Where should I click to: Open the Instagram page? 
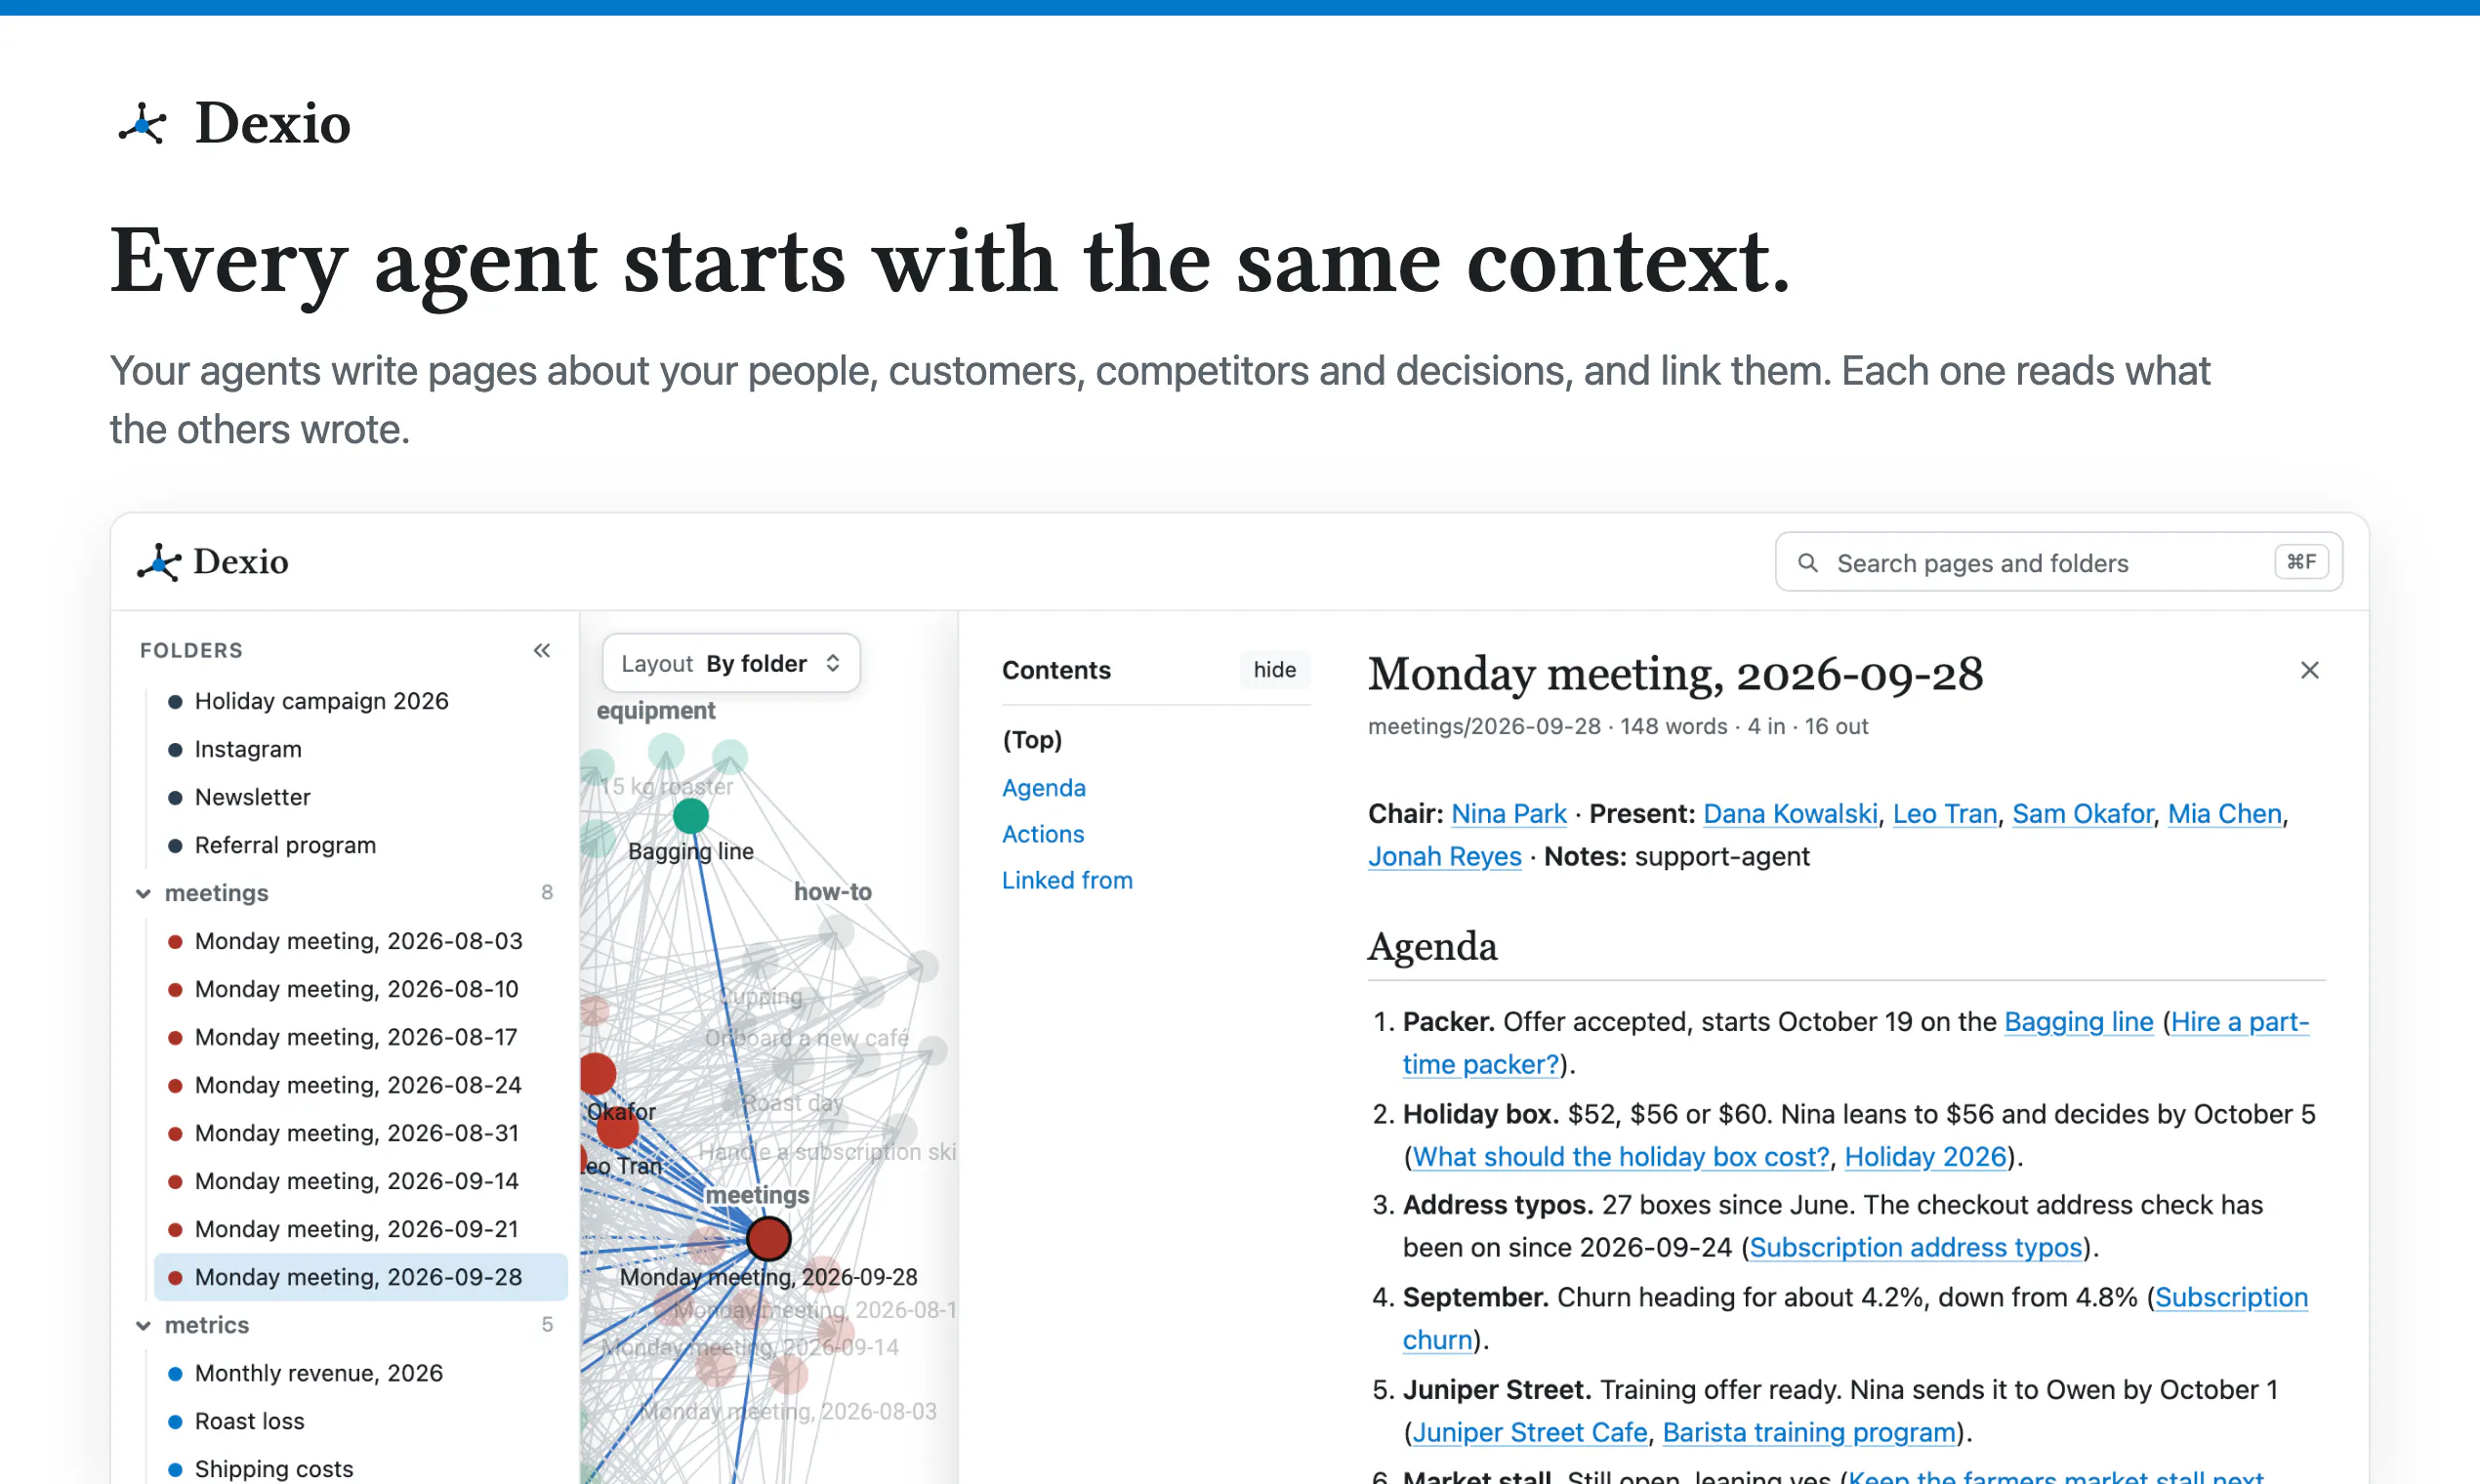(x=360, y=749)
